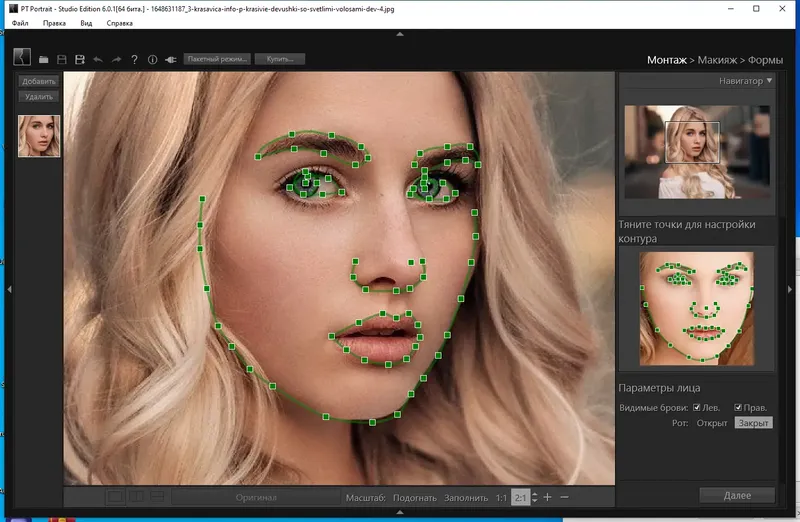The width and height of the screenshot is (800, 522).
Task: Select the top-bottom split view icon
Action: [157, 496]
